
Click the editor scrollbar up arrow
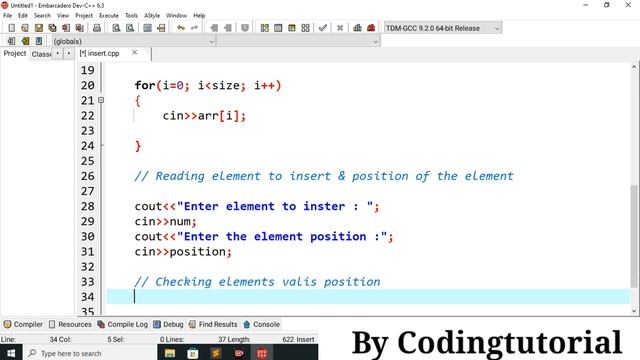[x=634, y=67]
